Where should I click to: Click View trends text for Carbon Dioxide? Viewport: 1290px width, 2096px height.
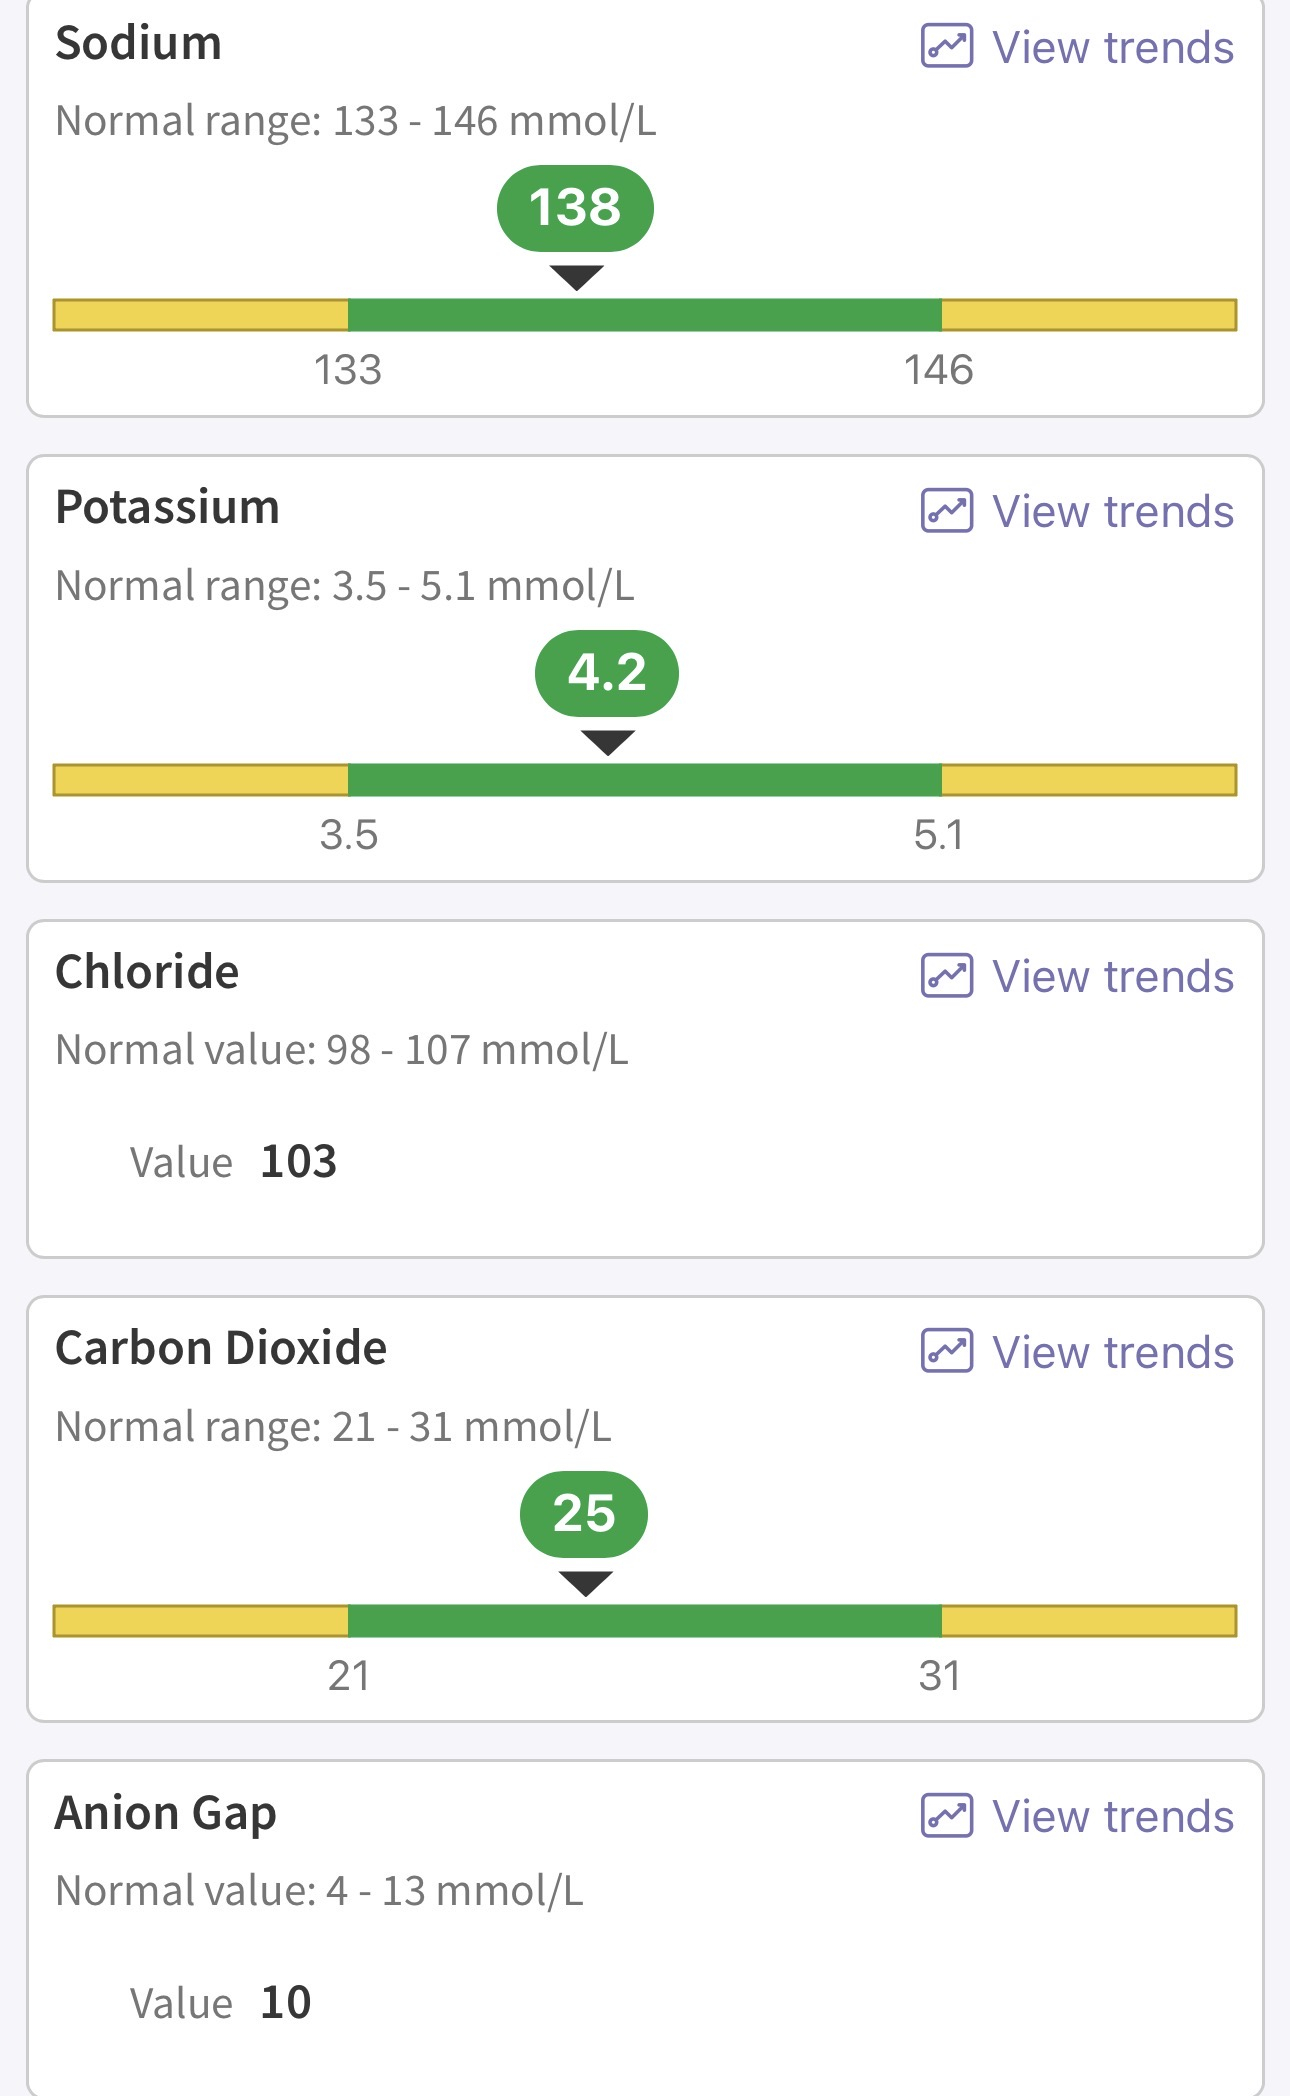(1113, 1352)
